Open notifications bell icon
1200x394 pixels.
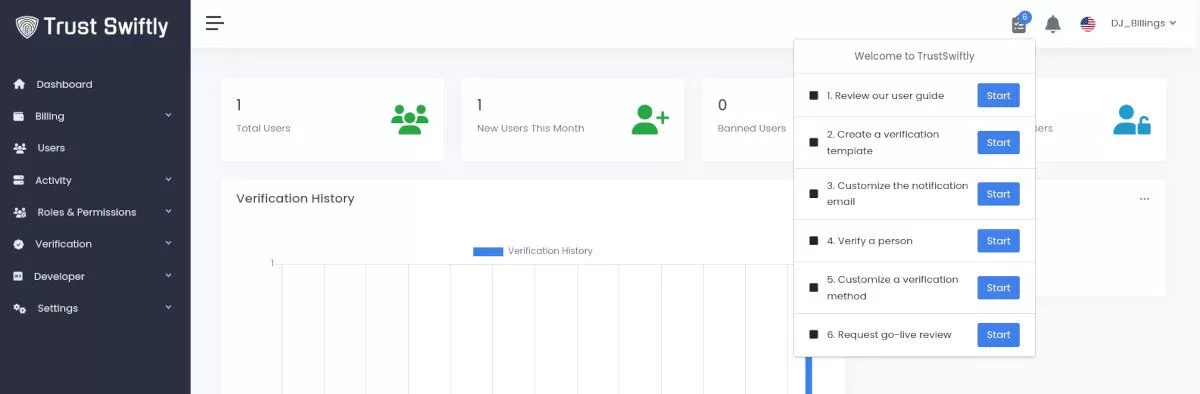pyautogui.click(x=1052, y=23)
